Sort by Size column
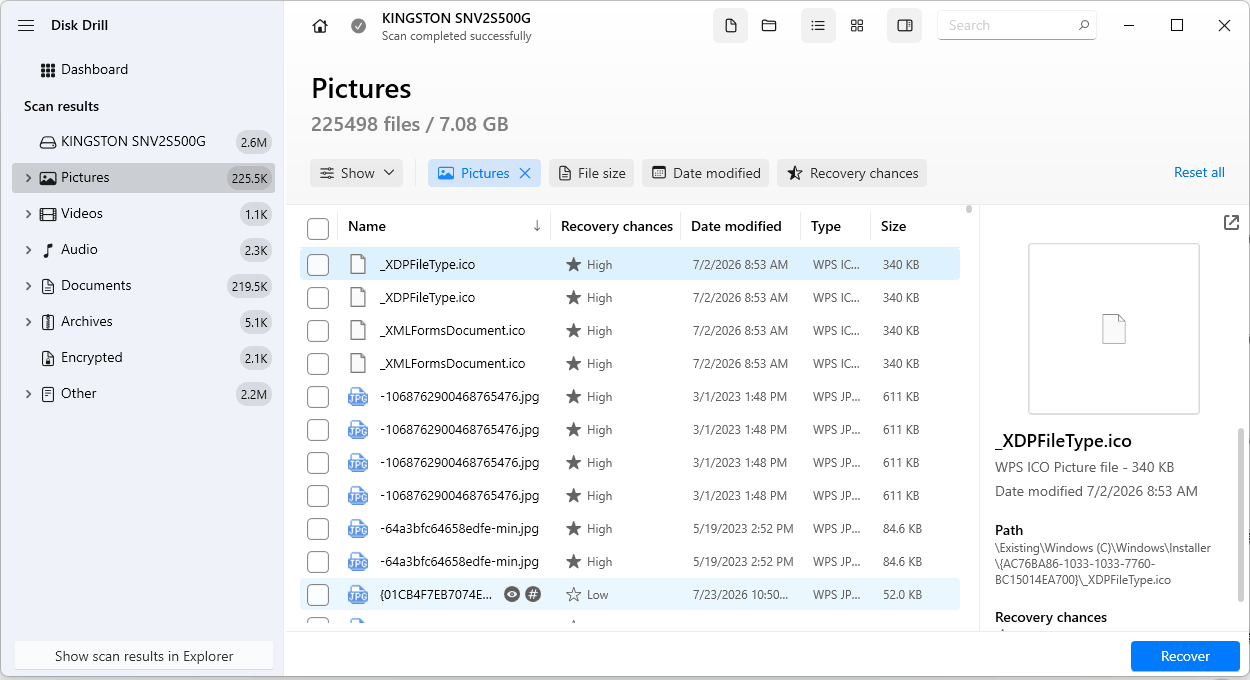 click(x=893, y=226)
